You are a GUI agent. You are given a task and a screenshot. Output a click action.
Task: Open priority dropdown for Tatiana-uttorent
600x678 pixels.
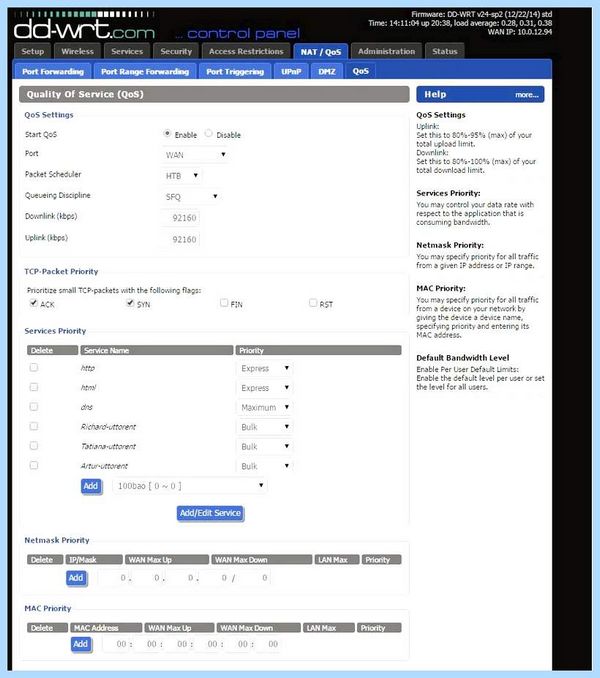265,446
